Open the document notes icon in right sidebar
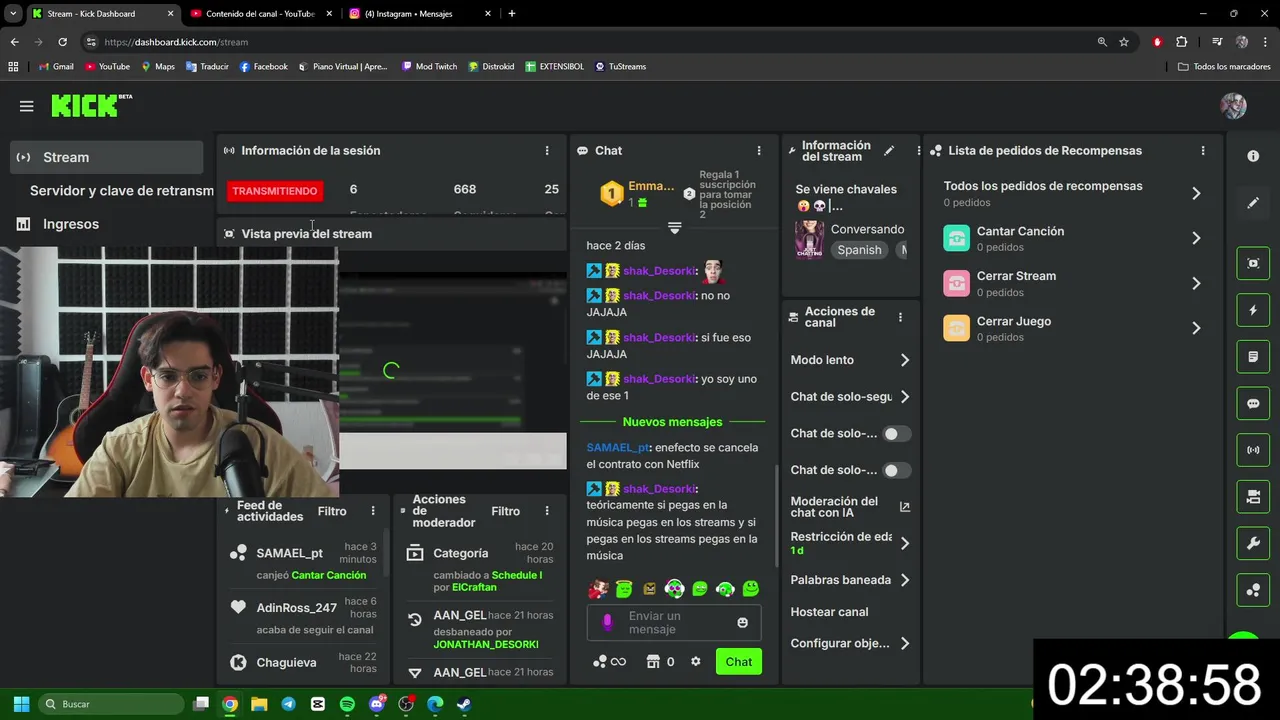Viewport: 1280px width, 720px height. pyautogui.click(x=1253, y=356)
